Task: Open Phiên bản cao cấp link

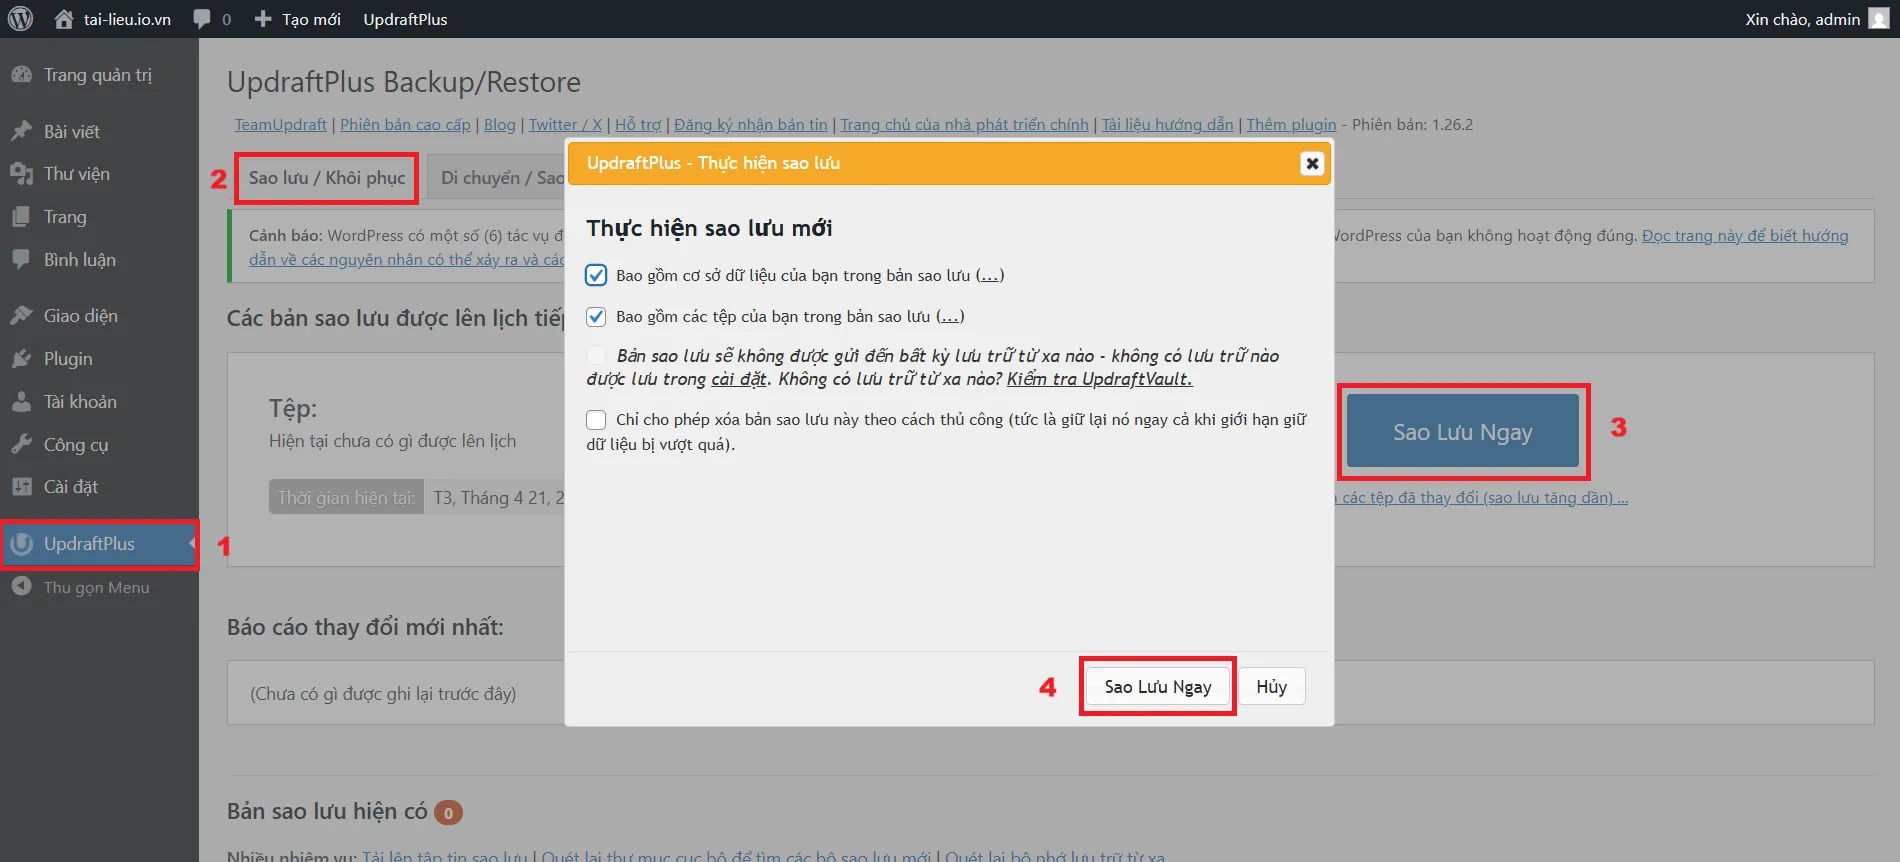Action: click(405, 125)
